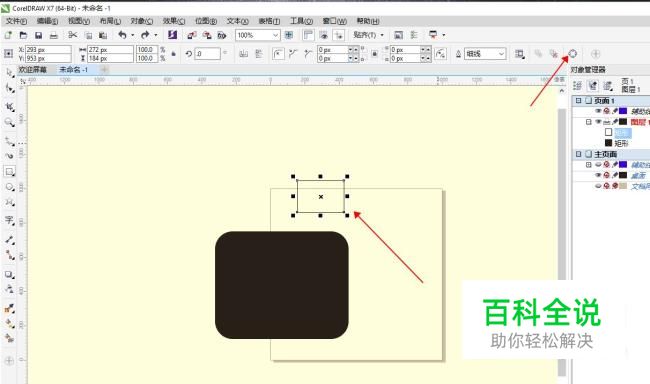Viewport: 650px width, 384px height.
Task: Click the Search content purple icon
Action: 172,35
